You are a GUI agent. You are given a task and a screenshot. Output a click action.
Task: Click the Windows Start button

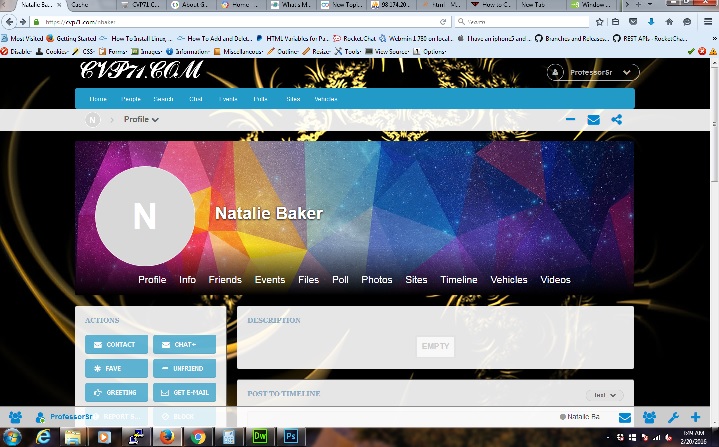click(12, 436)
